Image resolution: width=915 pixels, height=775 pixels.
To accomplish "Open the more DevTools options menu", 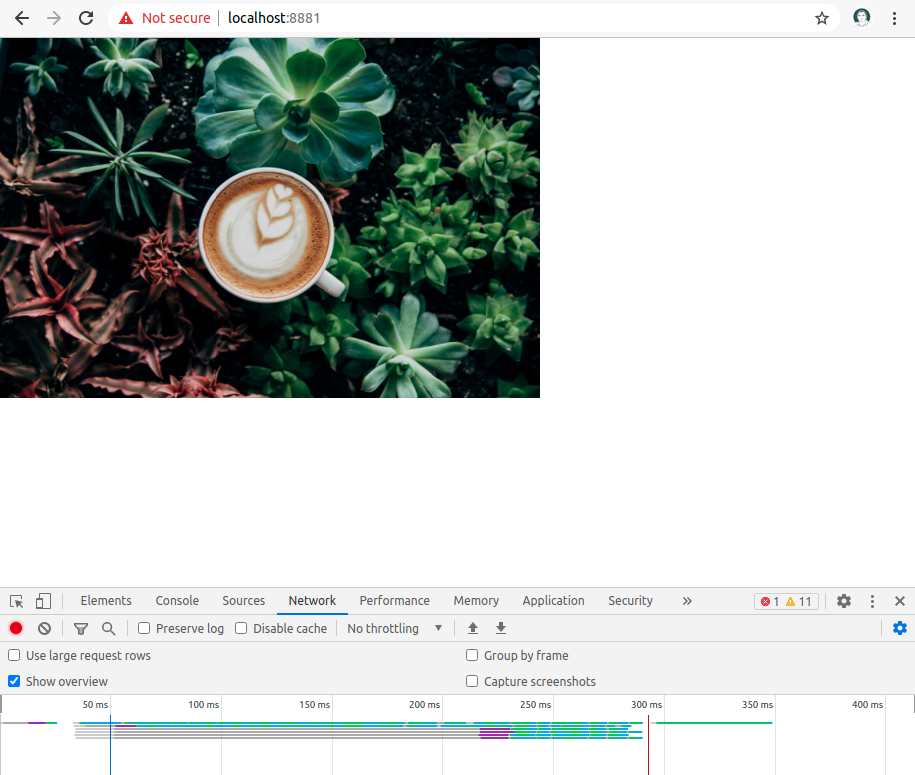I will (x=871, y=600).
